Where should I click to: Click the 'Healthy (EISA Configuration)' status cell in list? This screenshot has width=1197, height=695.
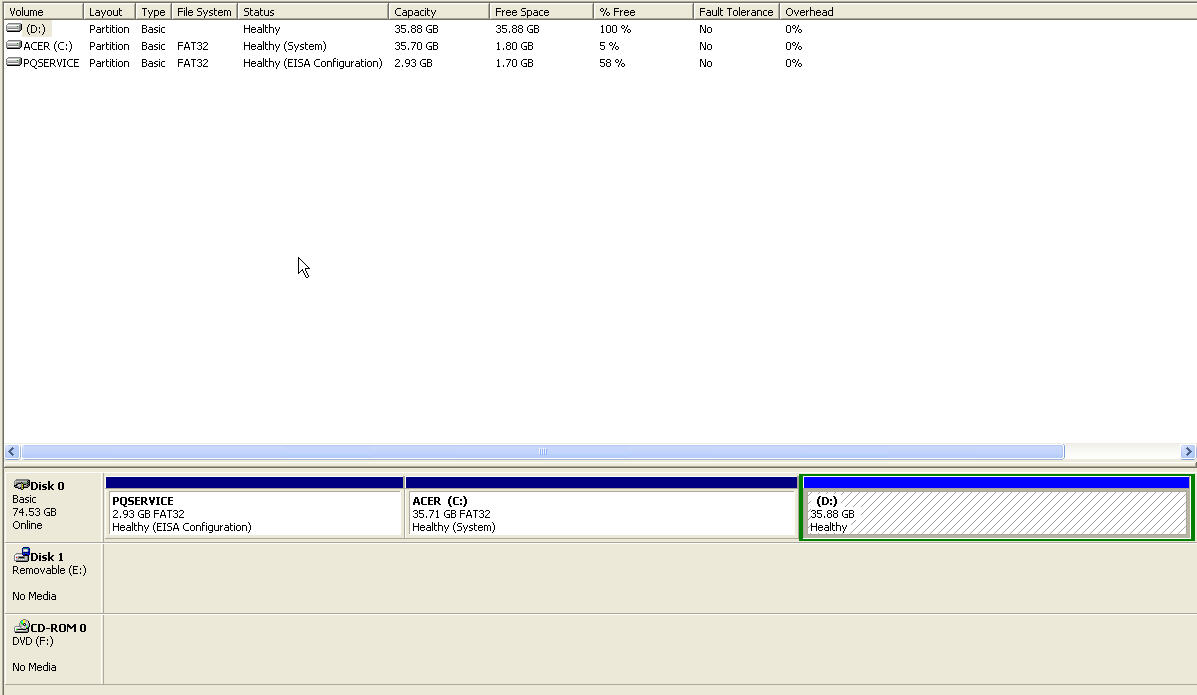point(312,63)
